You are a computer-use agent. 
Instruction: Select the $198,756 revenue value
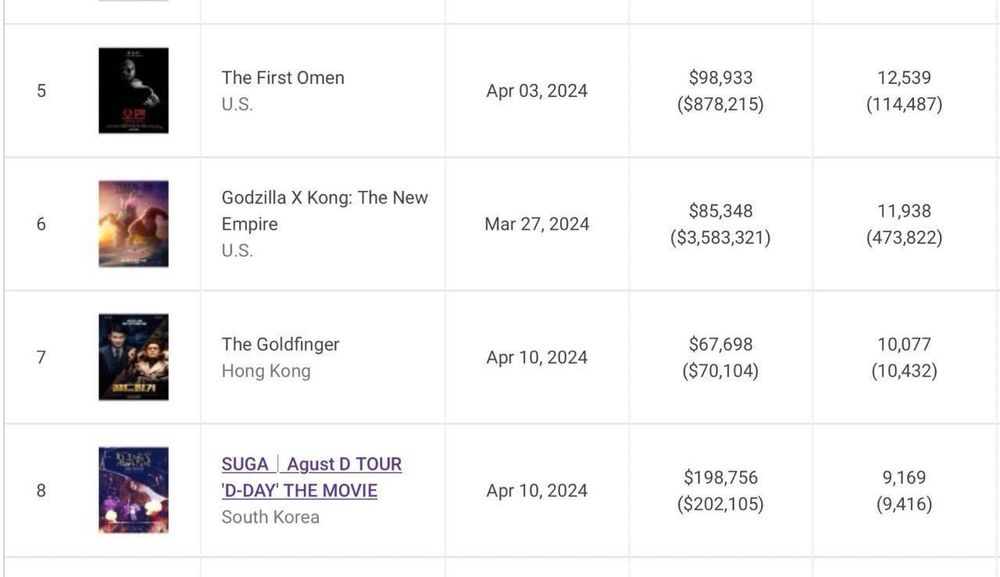coord(720,477)
